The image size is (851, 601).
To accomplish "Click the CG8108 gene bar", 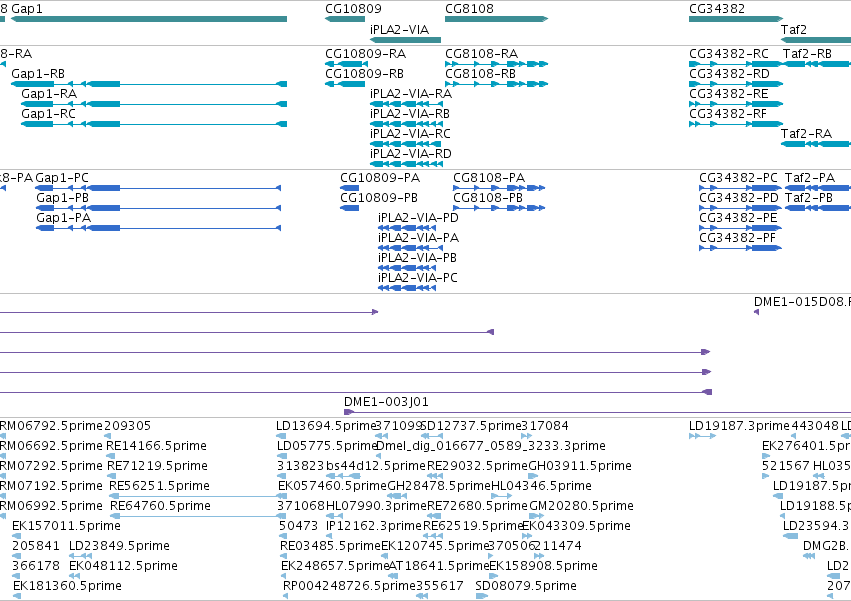I will (x=497, y=19).
